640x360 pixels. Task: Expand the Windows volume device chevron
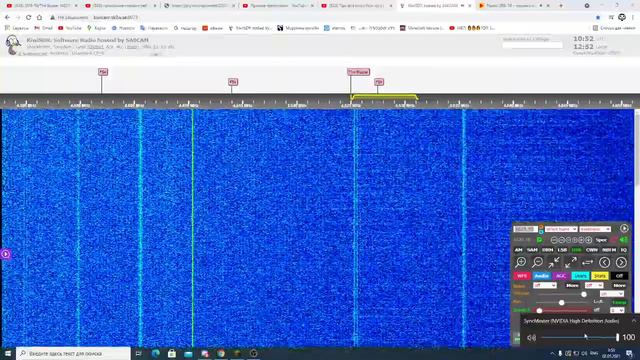pyautogui.click(x=634, y=321)
